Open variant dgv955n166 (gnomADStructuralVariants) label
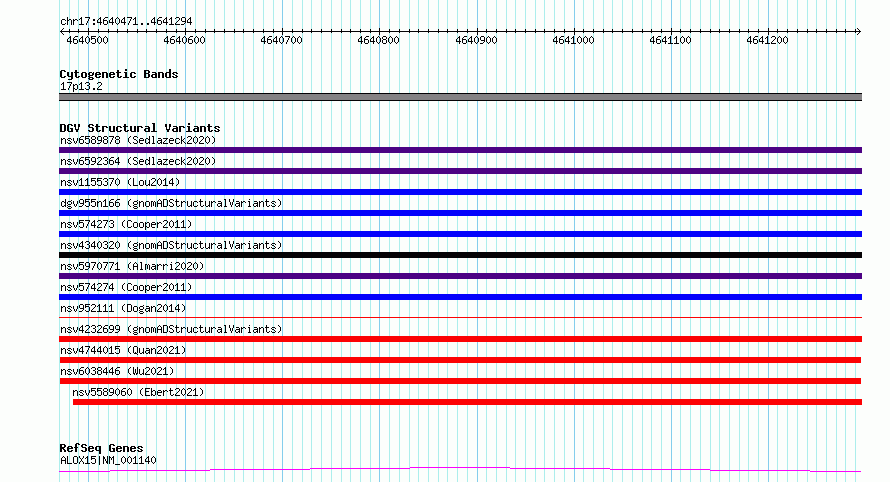This screenshot has width=890, height=482. 171,203
